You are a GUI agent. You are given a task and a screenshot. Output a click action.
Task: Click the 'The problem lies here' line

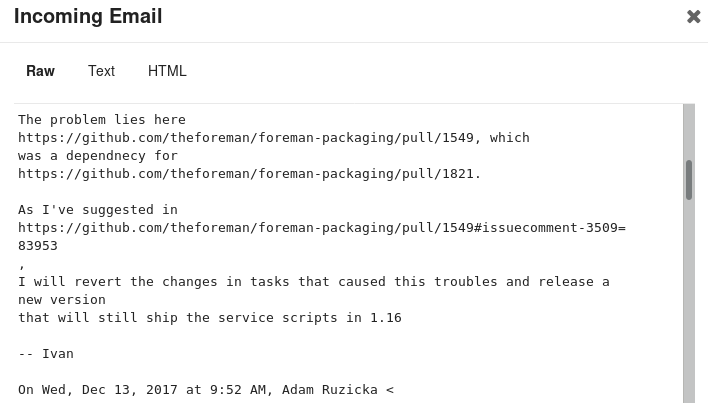102,120
